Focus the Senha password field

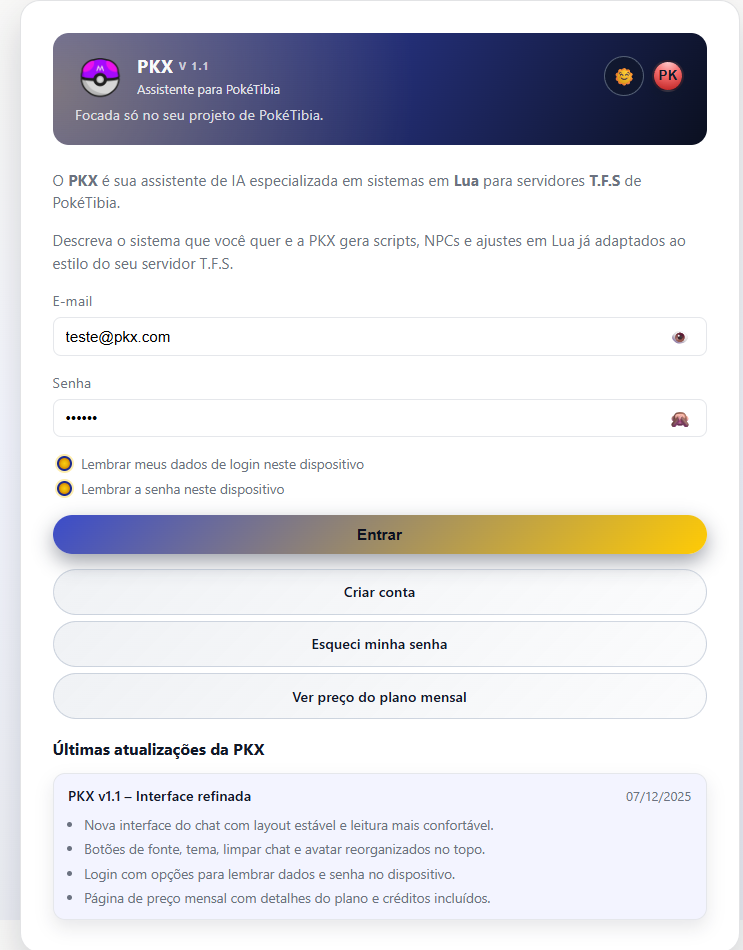click(x=360, y=418)
